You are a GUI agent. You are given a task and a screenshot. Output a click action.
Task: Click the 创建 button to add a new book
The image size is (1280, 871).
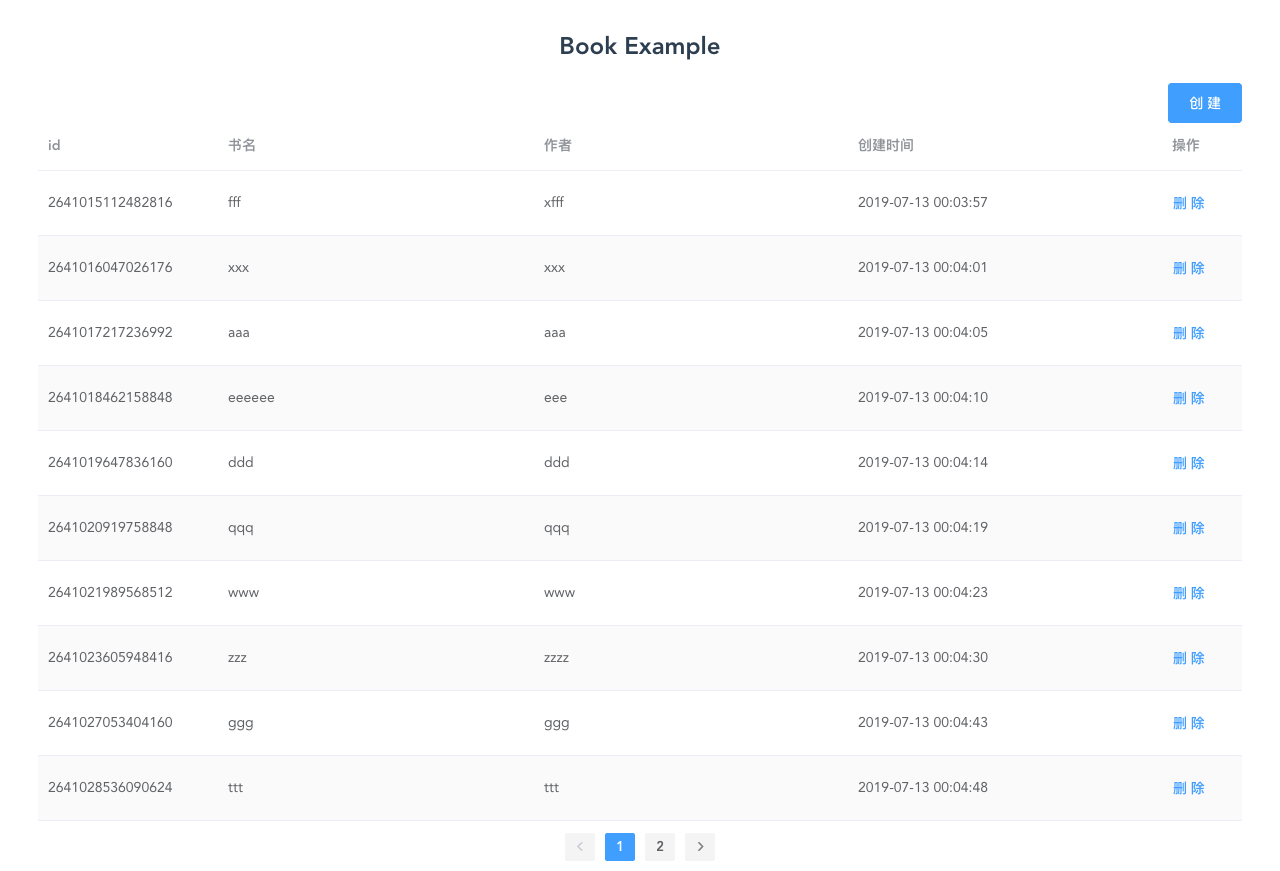[x=1204, y=103]
